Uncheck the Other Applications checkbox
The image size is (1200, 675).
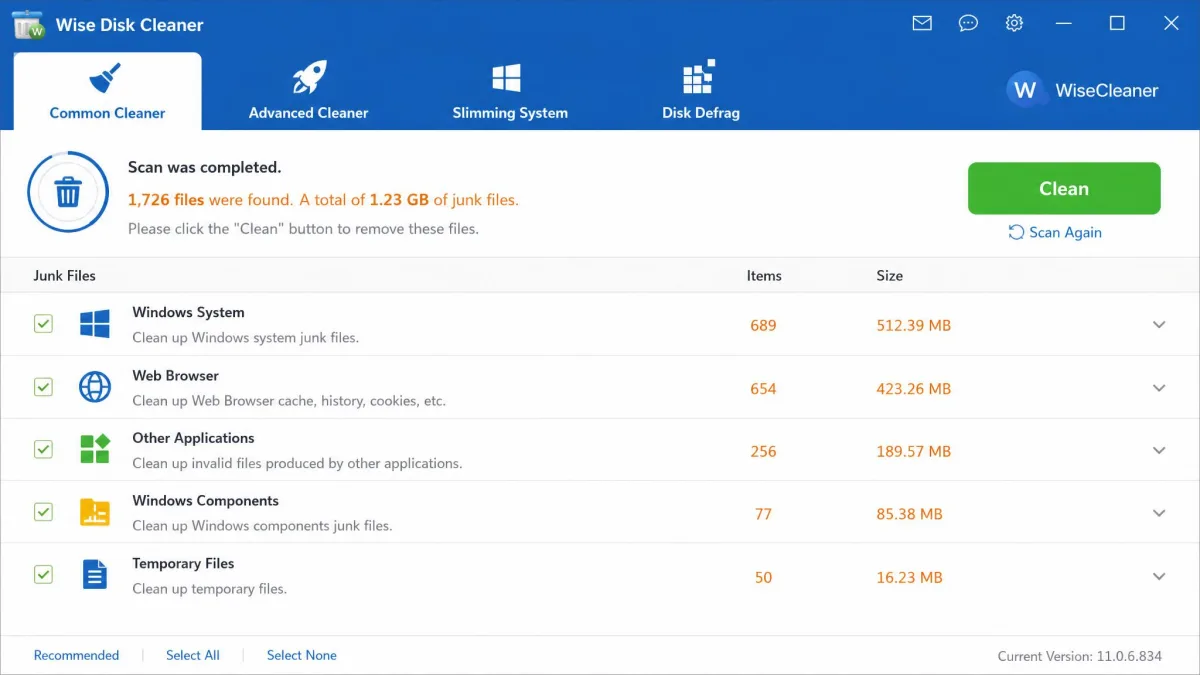43,449
